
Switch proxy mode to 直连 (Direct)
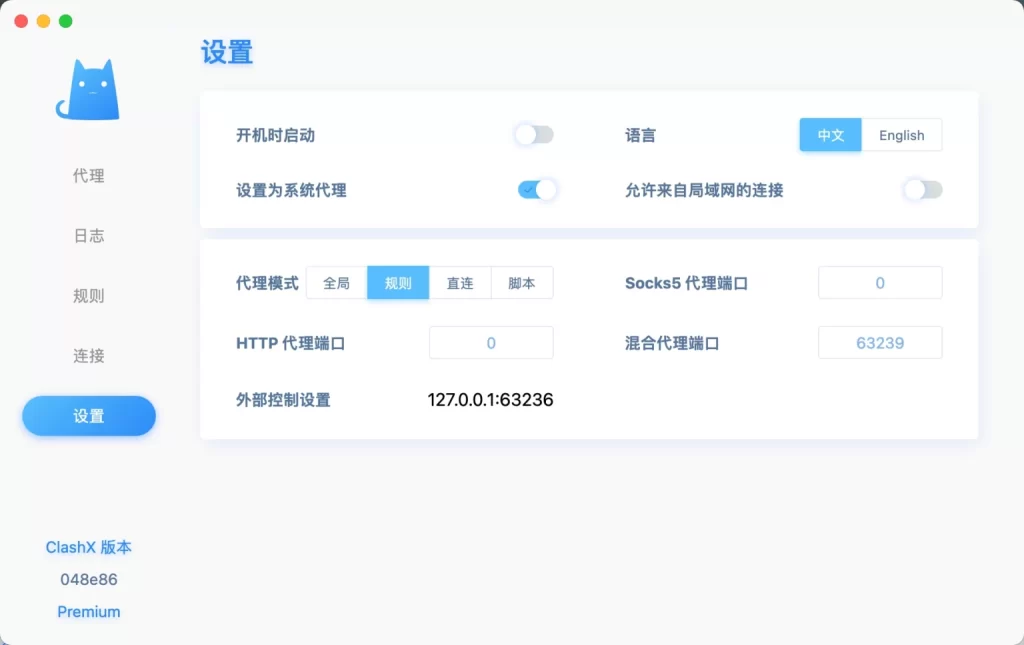point(460,282)
